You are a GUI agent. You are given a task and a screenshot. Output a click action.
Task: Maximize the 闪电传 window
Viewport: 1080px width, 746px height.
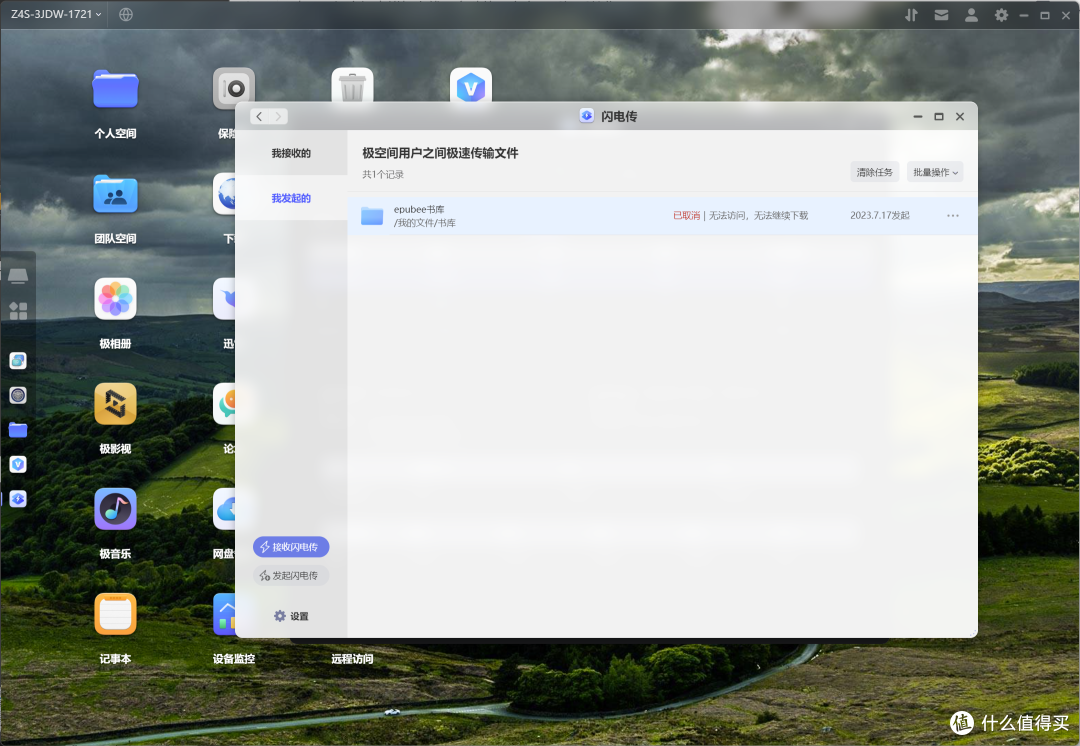click(939, 116)
